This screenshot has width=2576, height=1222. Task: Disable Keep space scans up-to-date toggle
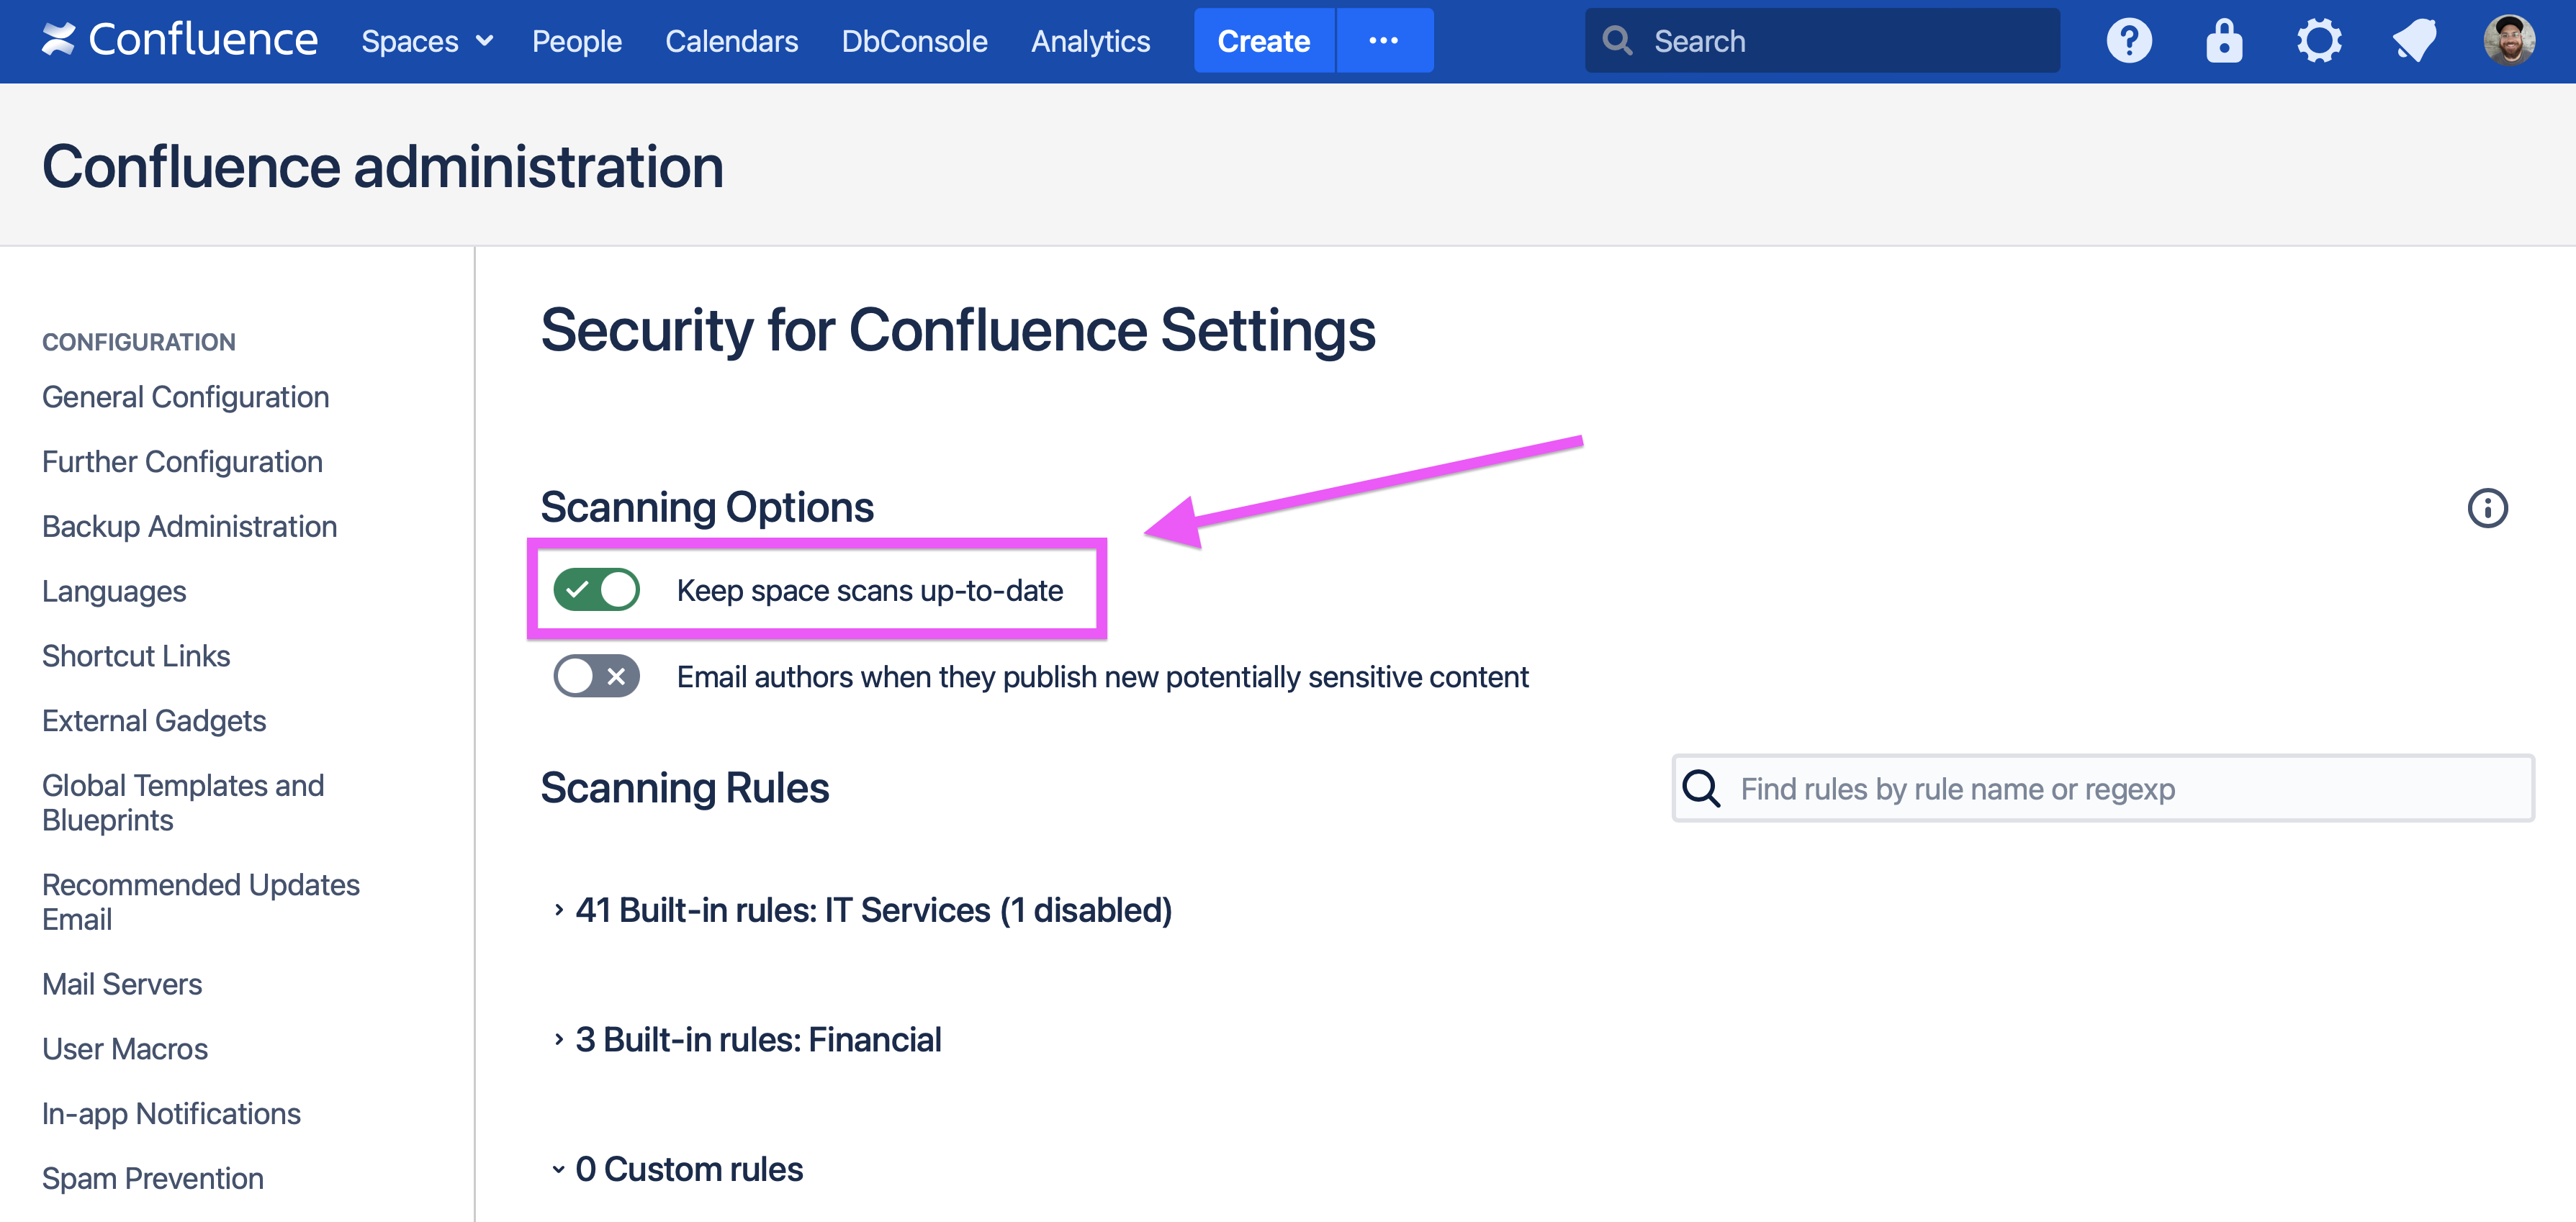coord(597,590)
